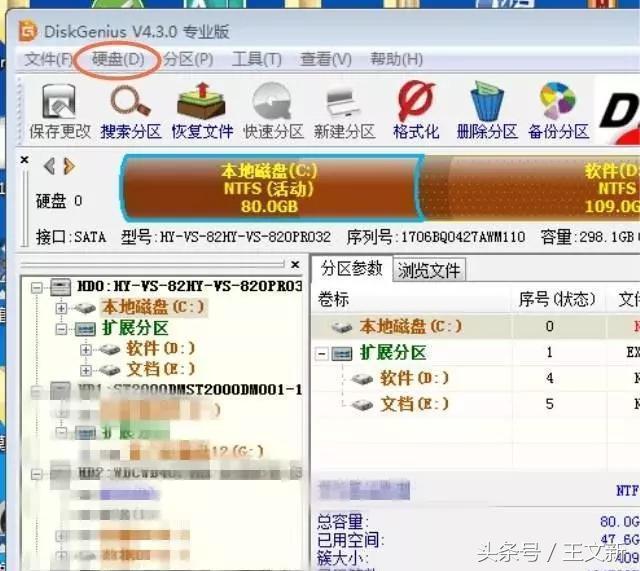The image size is (640, 571).
Task: Click the Search Partition (搜索分区) icon
Action: (130, 110)
